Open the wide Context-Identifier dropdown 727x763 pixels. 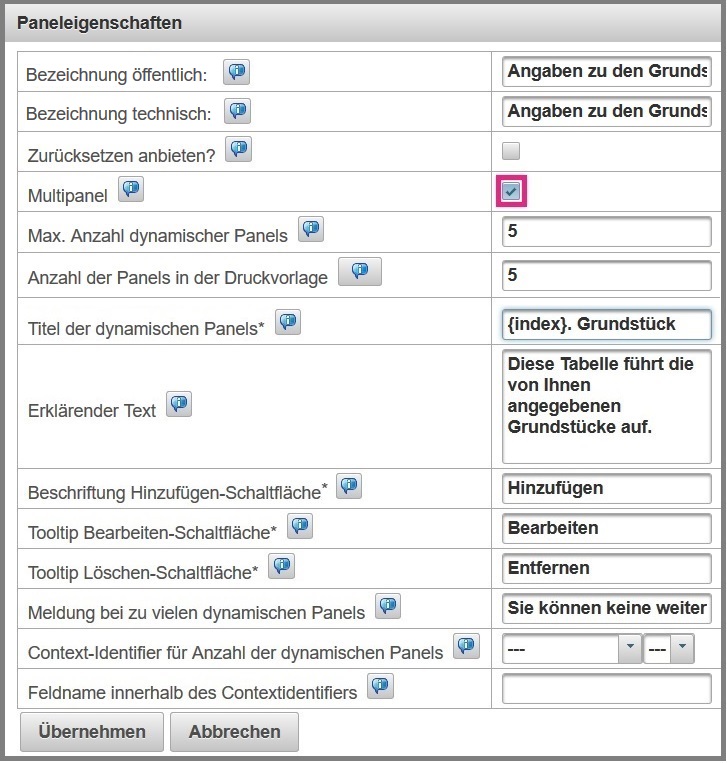(x=571, y=649)
